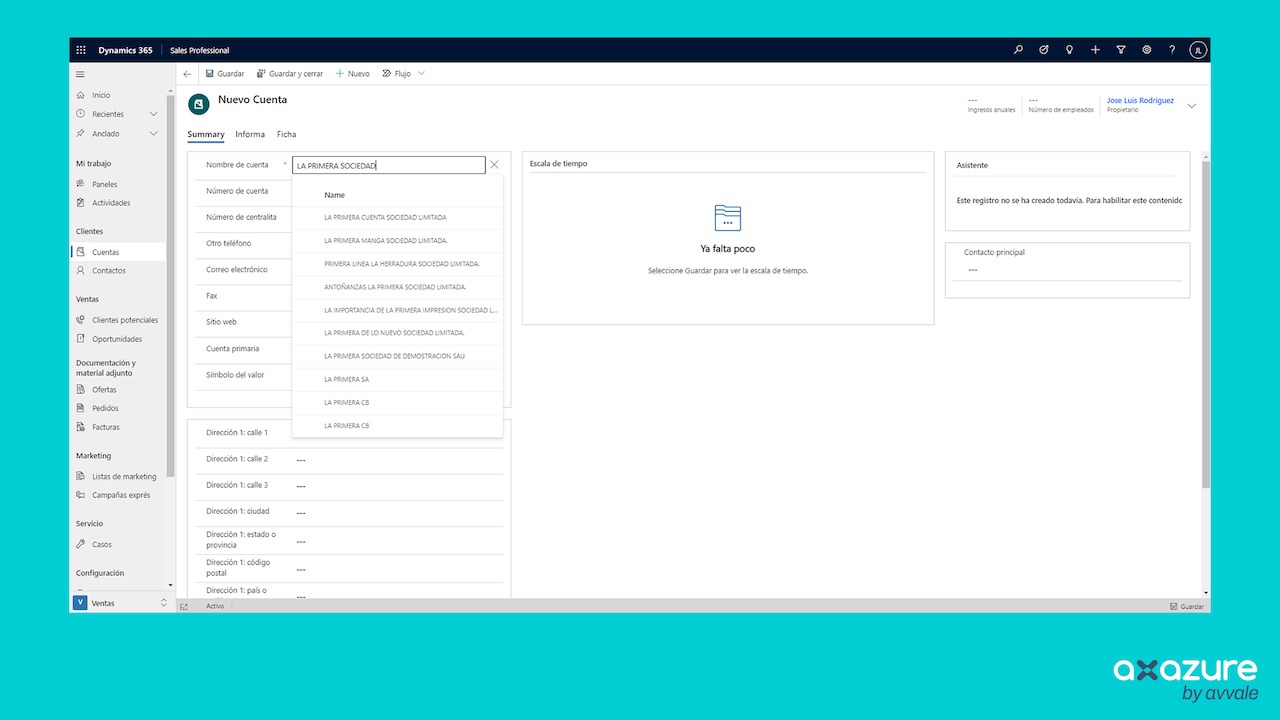
Task: Open the assistant lightbulb icon
Action: pos(1069,50)
